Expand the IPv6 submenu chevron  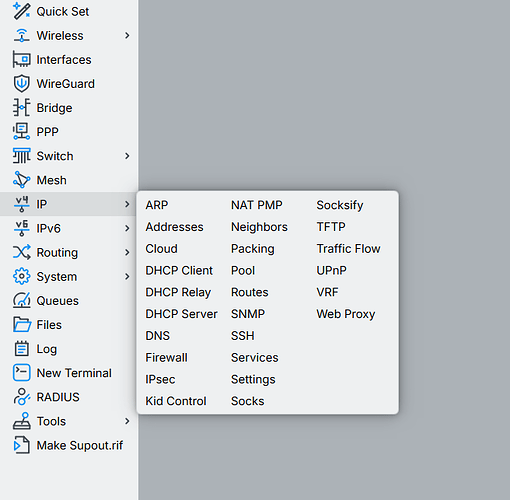(x=127, y=228)
